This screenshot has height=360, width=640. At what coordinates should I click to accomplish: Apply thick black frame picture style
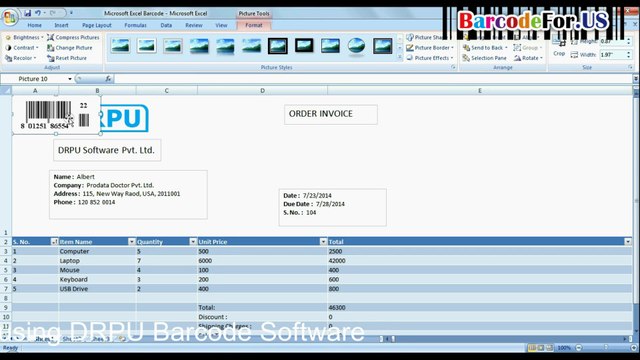pyautogui.click(x=304, y=46)
